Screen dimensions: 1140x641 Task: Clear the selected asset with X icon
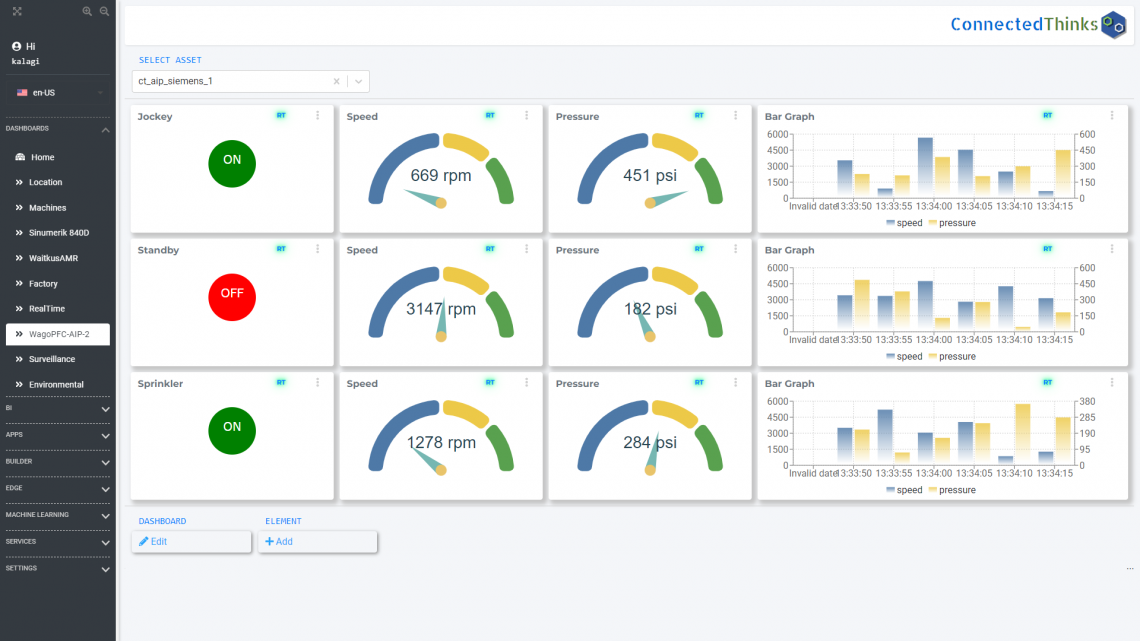click(x=336, y=82)
